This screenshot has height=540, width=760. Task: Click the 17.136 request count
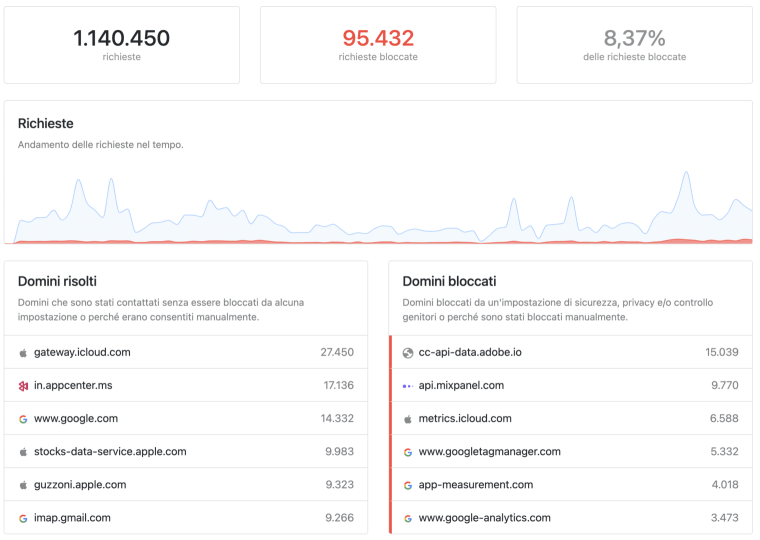tap(338, 385)
